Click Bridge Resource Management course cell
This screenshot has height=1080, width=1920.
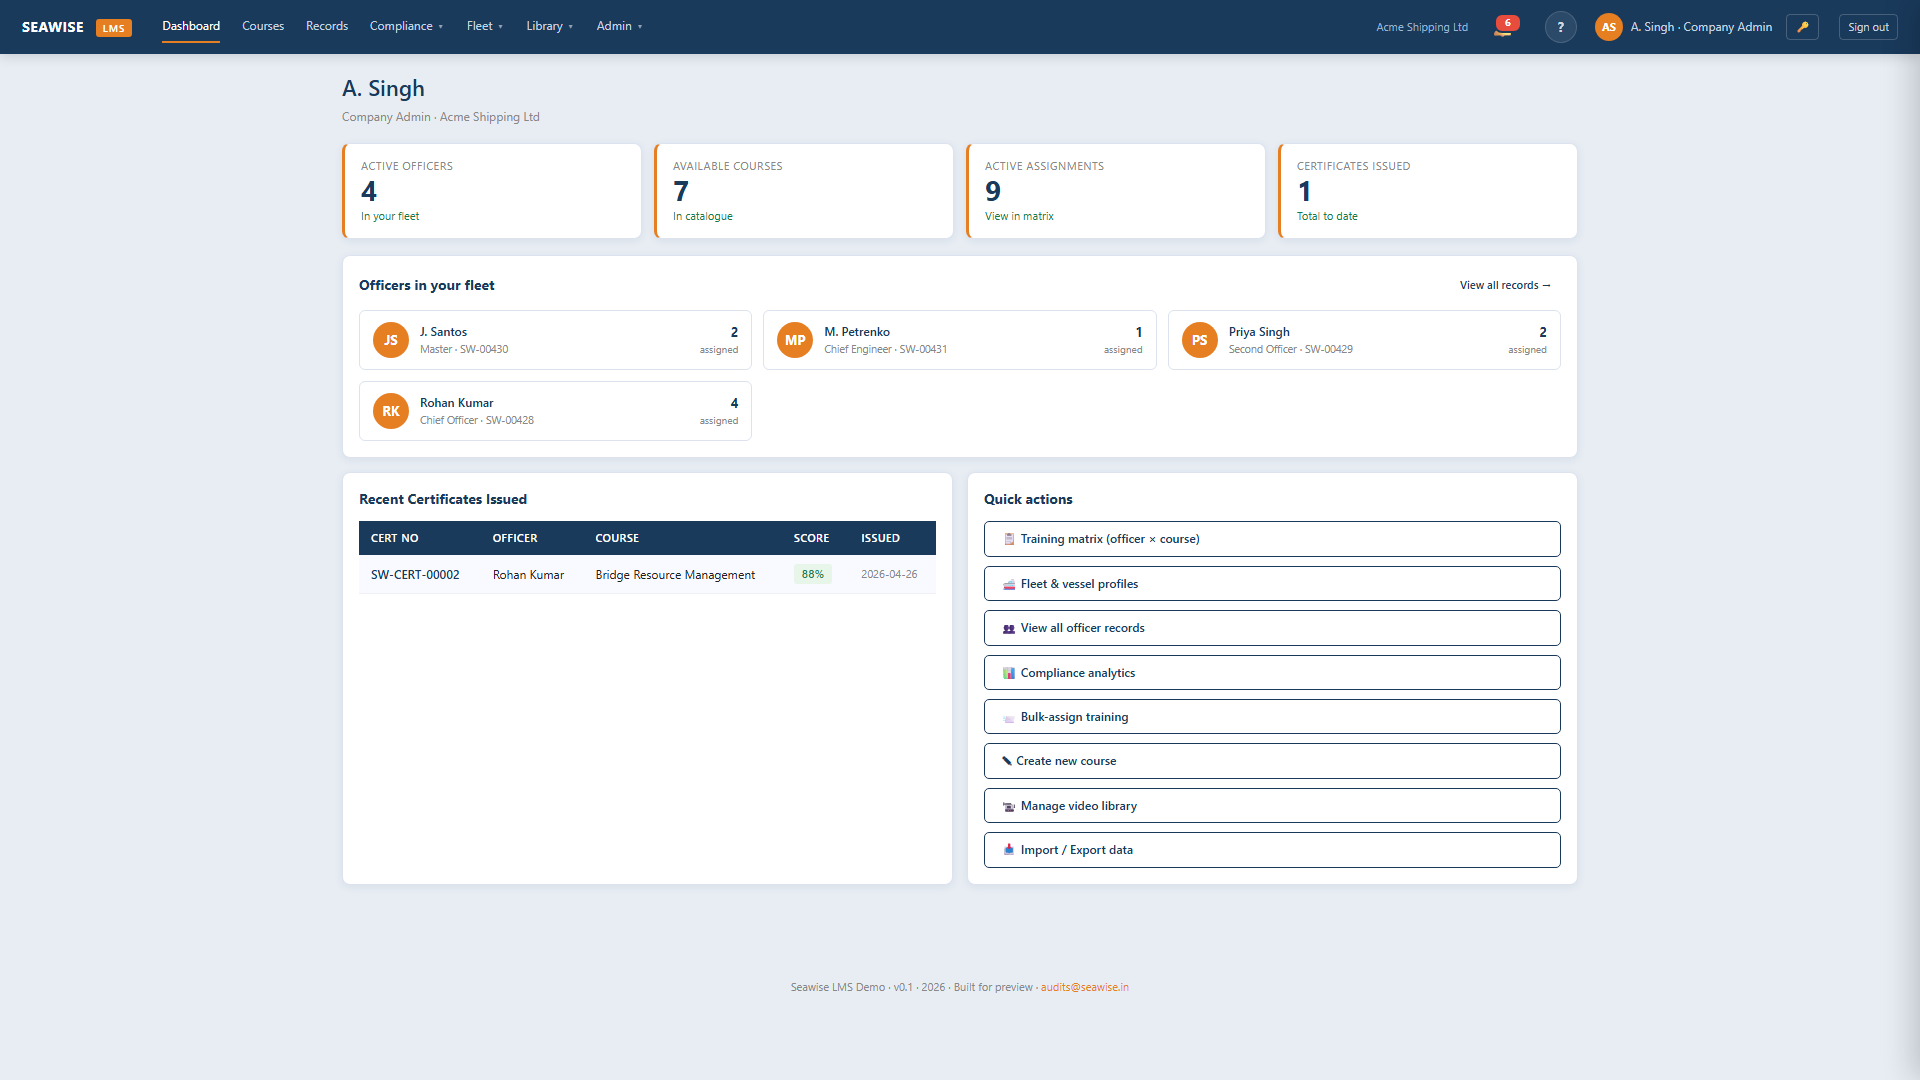point(675,575)
